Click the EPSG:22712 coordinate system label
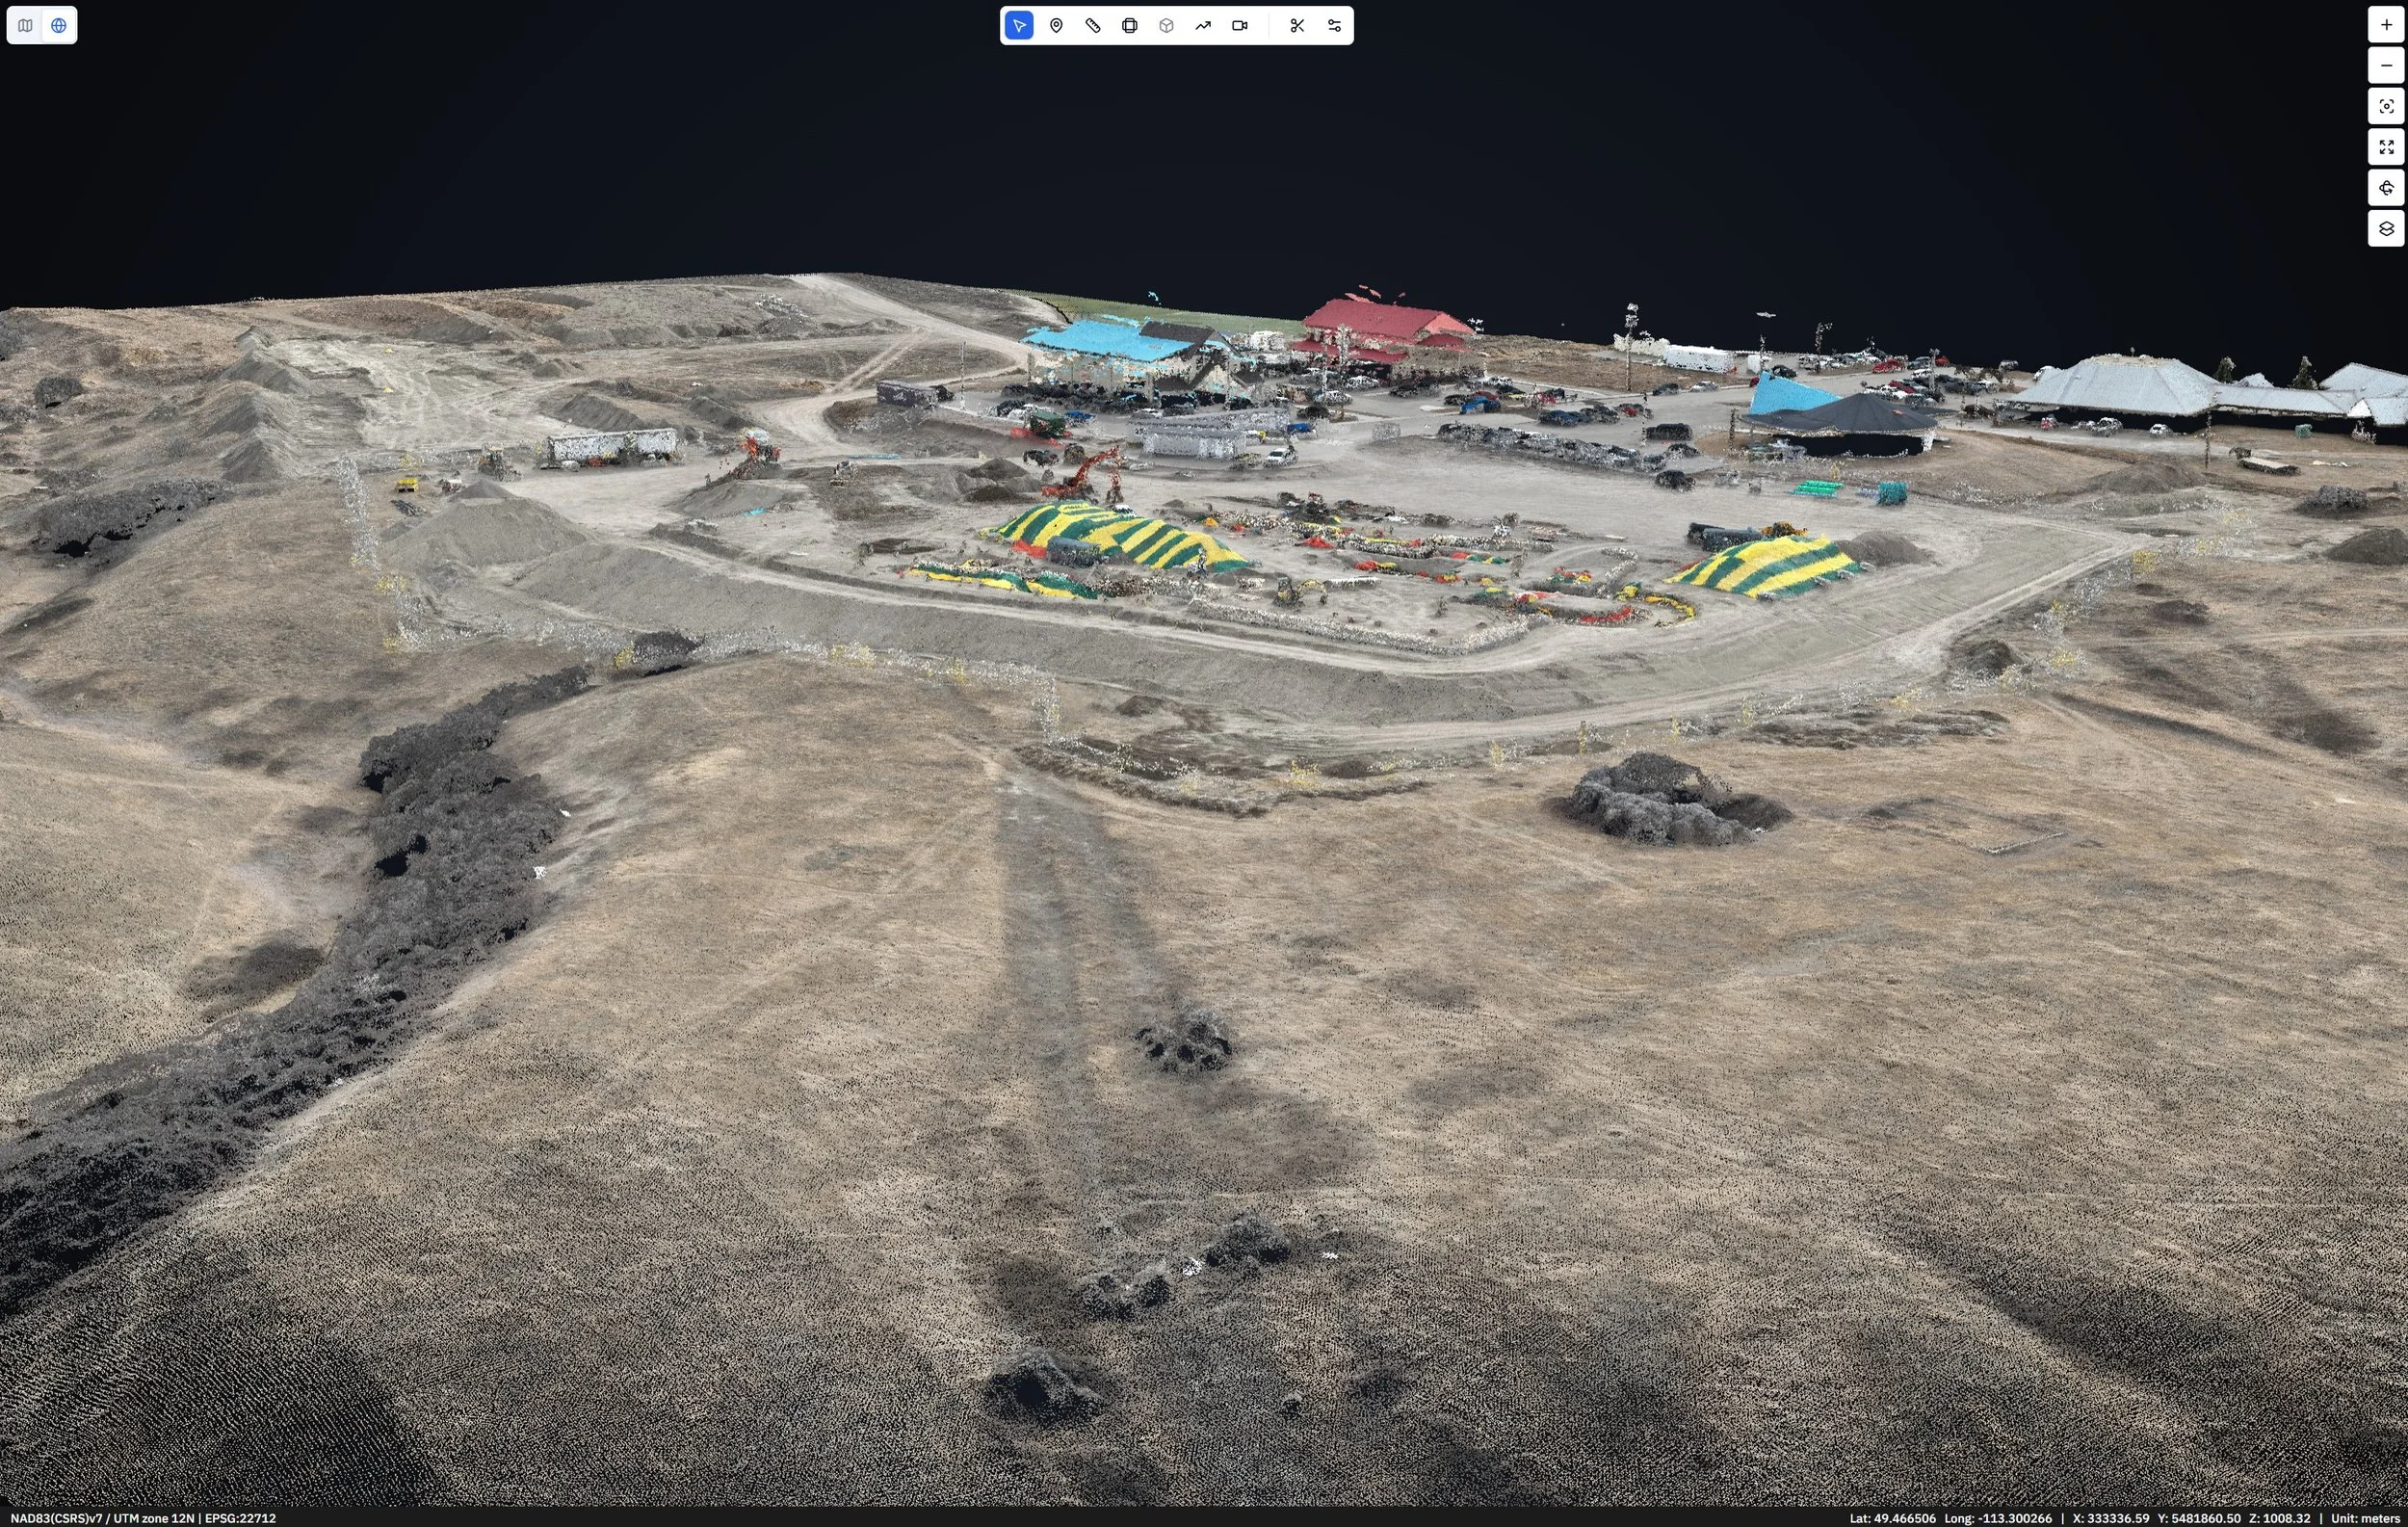The height and width of the screenshot is (1527, 2408). (240, 1517)
